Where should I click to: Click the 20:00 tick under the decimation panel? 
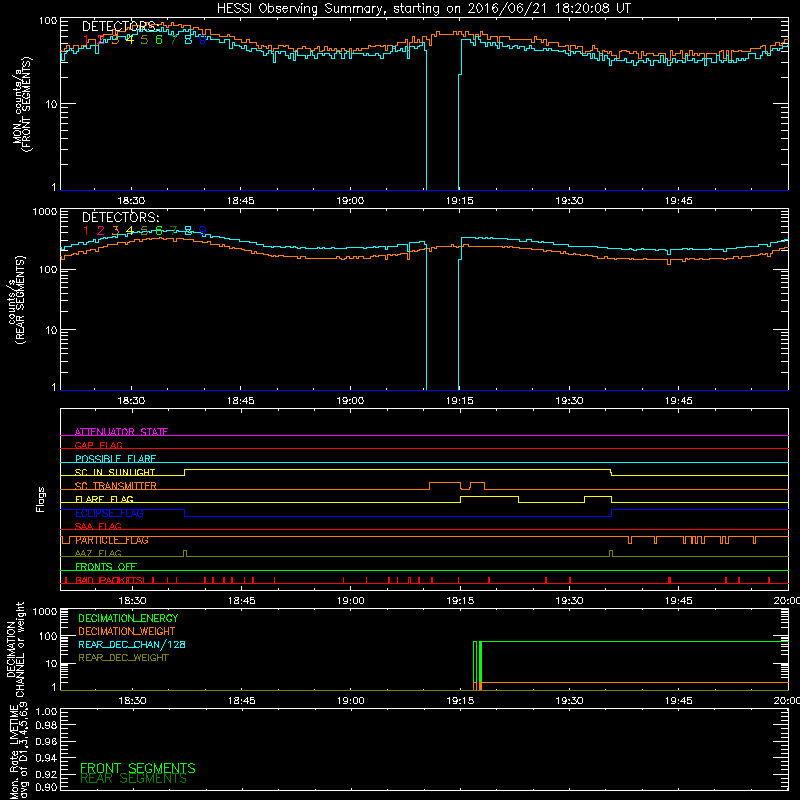pos(786,701)
